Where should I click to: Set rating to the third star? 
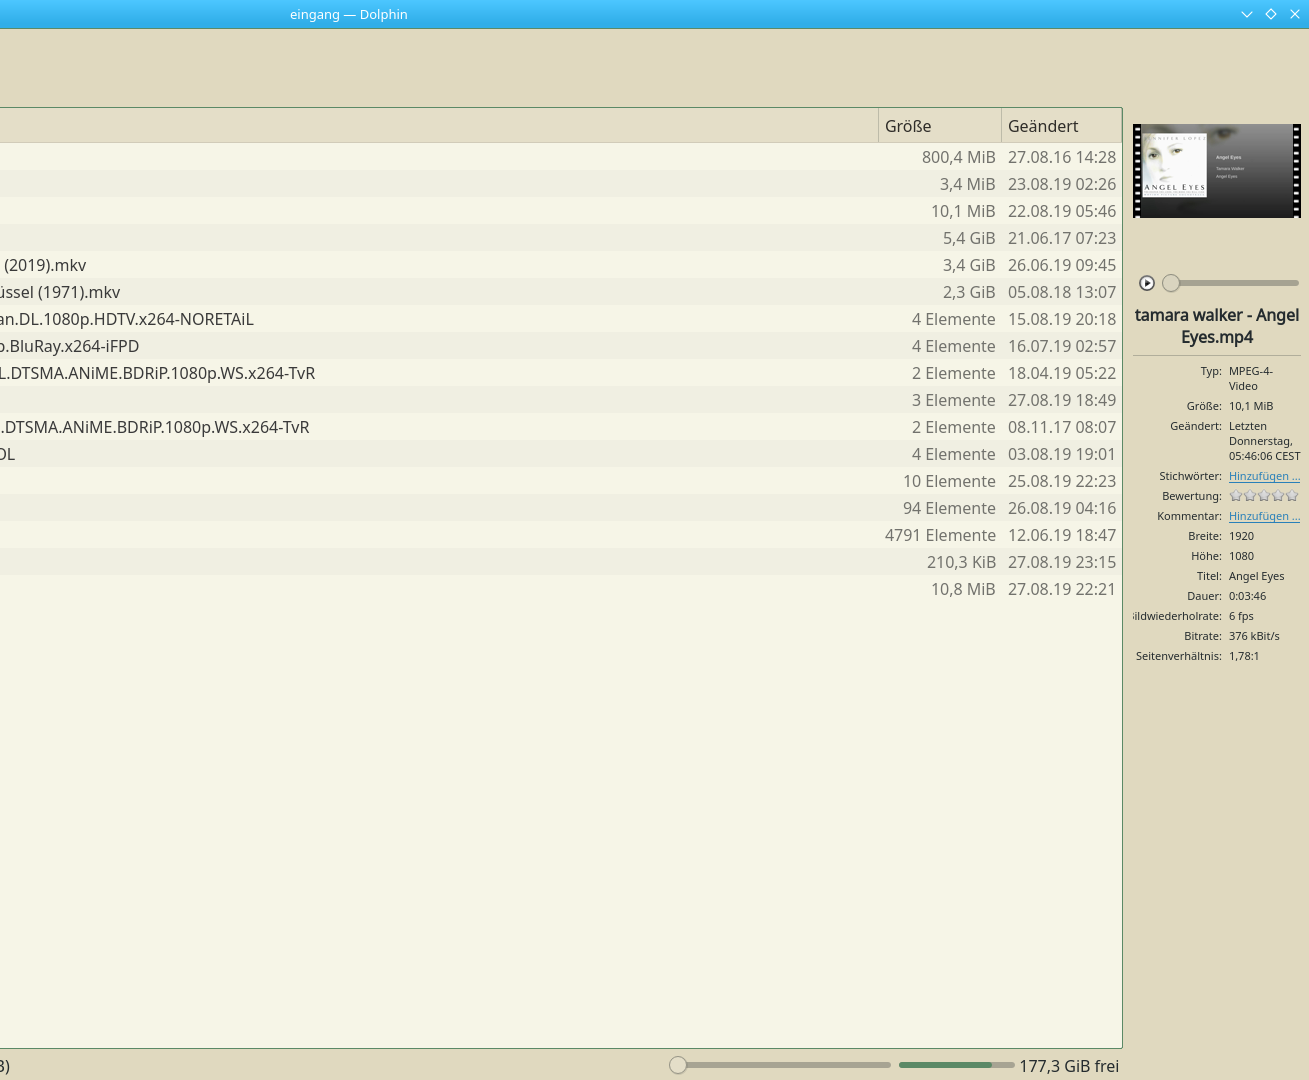pyautogui.click(x=1264, y=496)
